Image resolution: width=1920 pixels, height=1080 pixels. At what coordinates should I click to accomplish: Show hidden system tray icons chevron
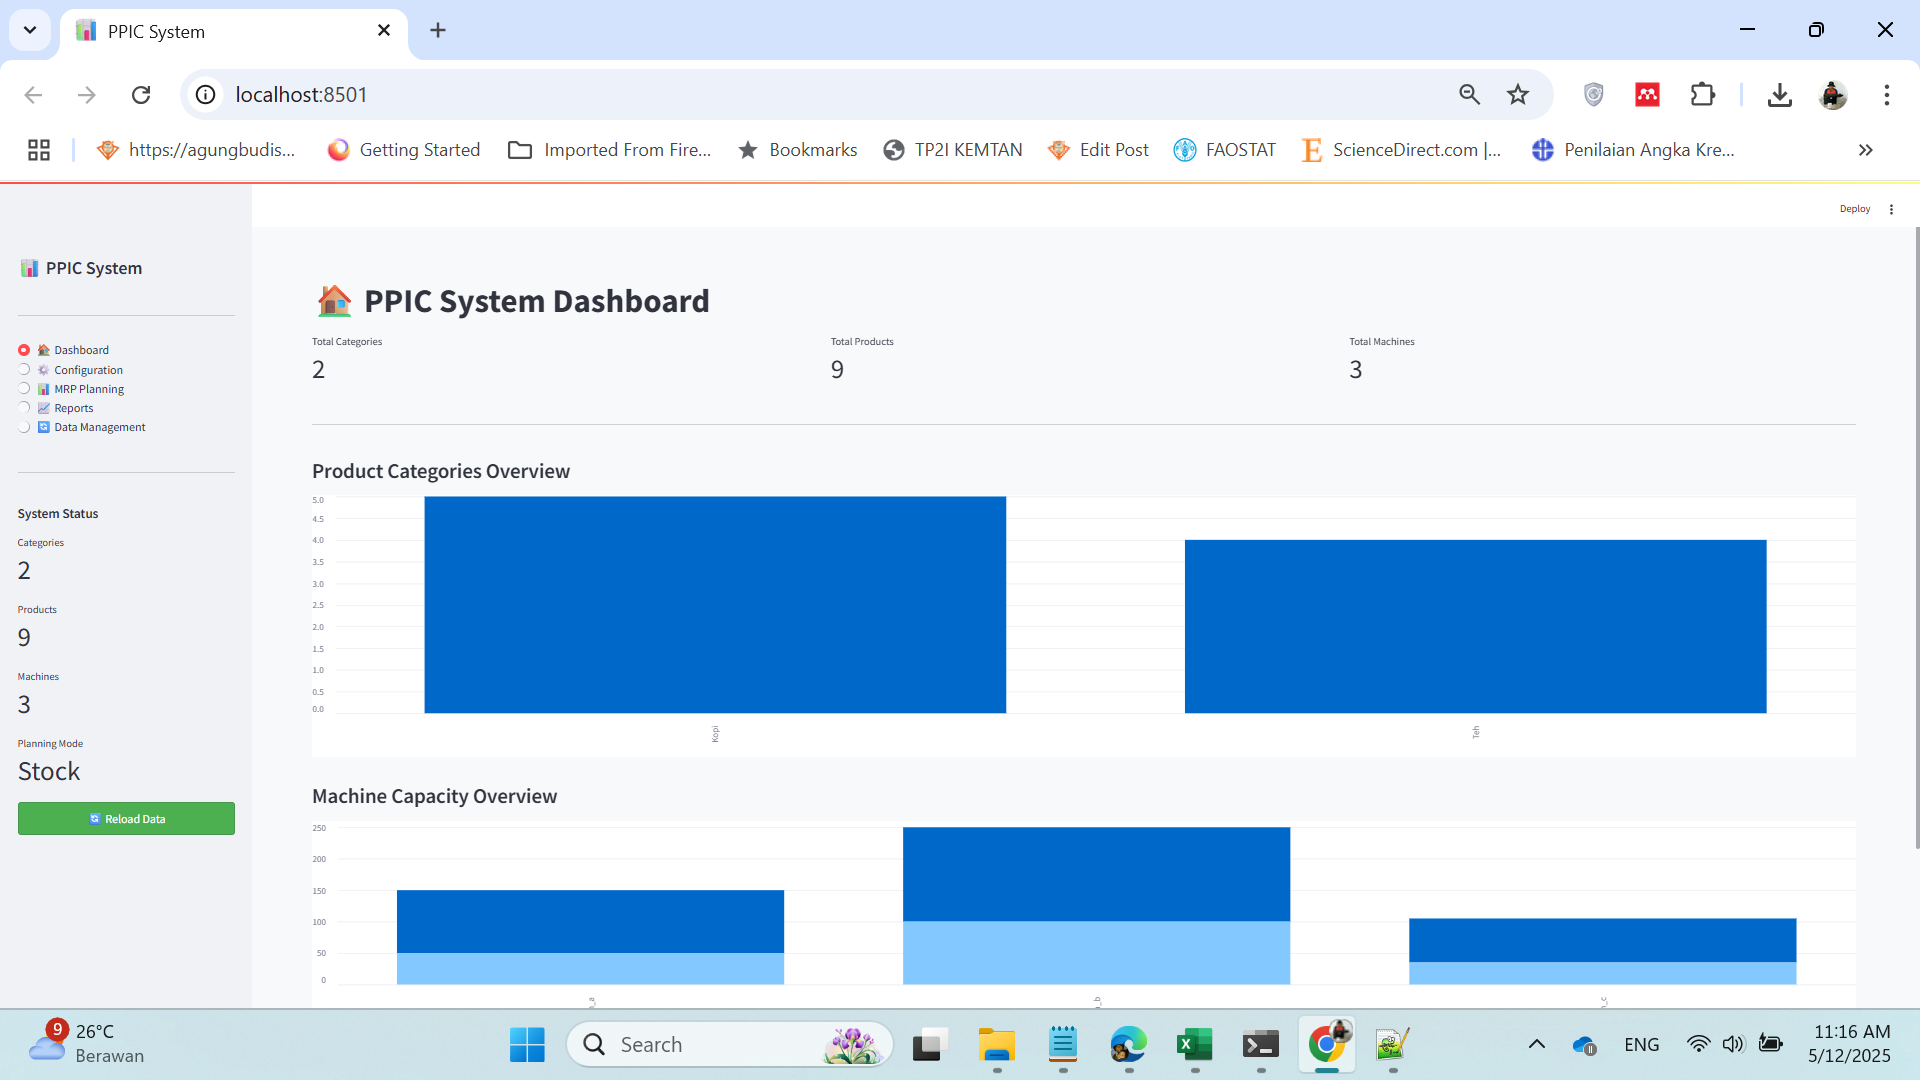click(x=1537, y=1045)
